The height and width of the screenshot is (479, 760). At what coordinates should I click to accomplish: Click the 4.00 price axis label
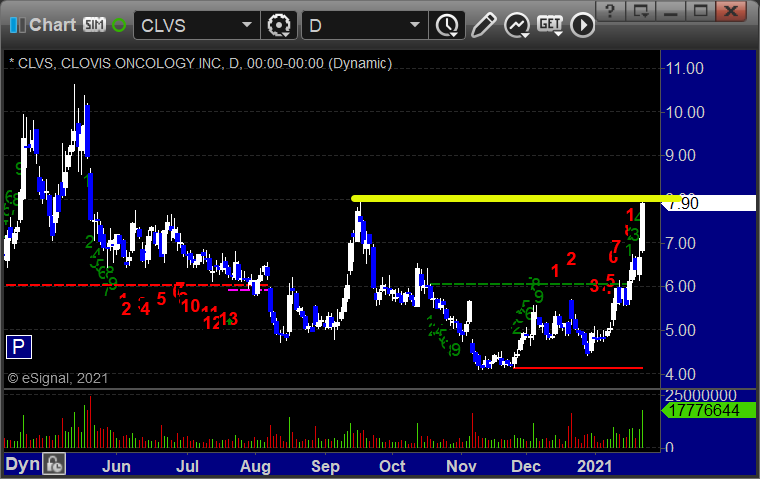point(681,374)
